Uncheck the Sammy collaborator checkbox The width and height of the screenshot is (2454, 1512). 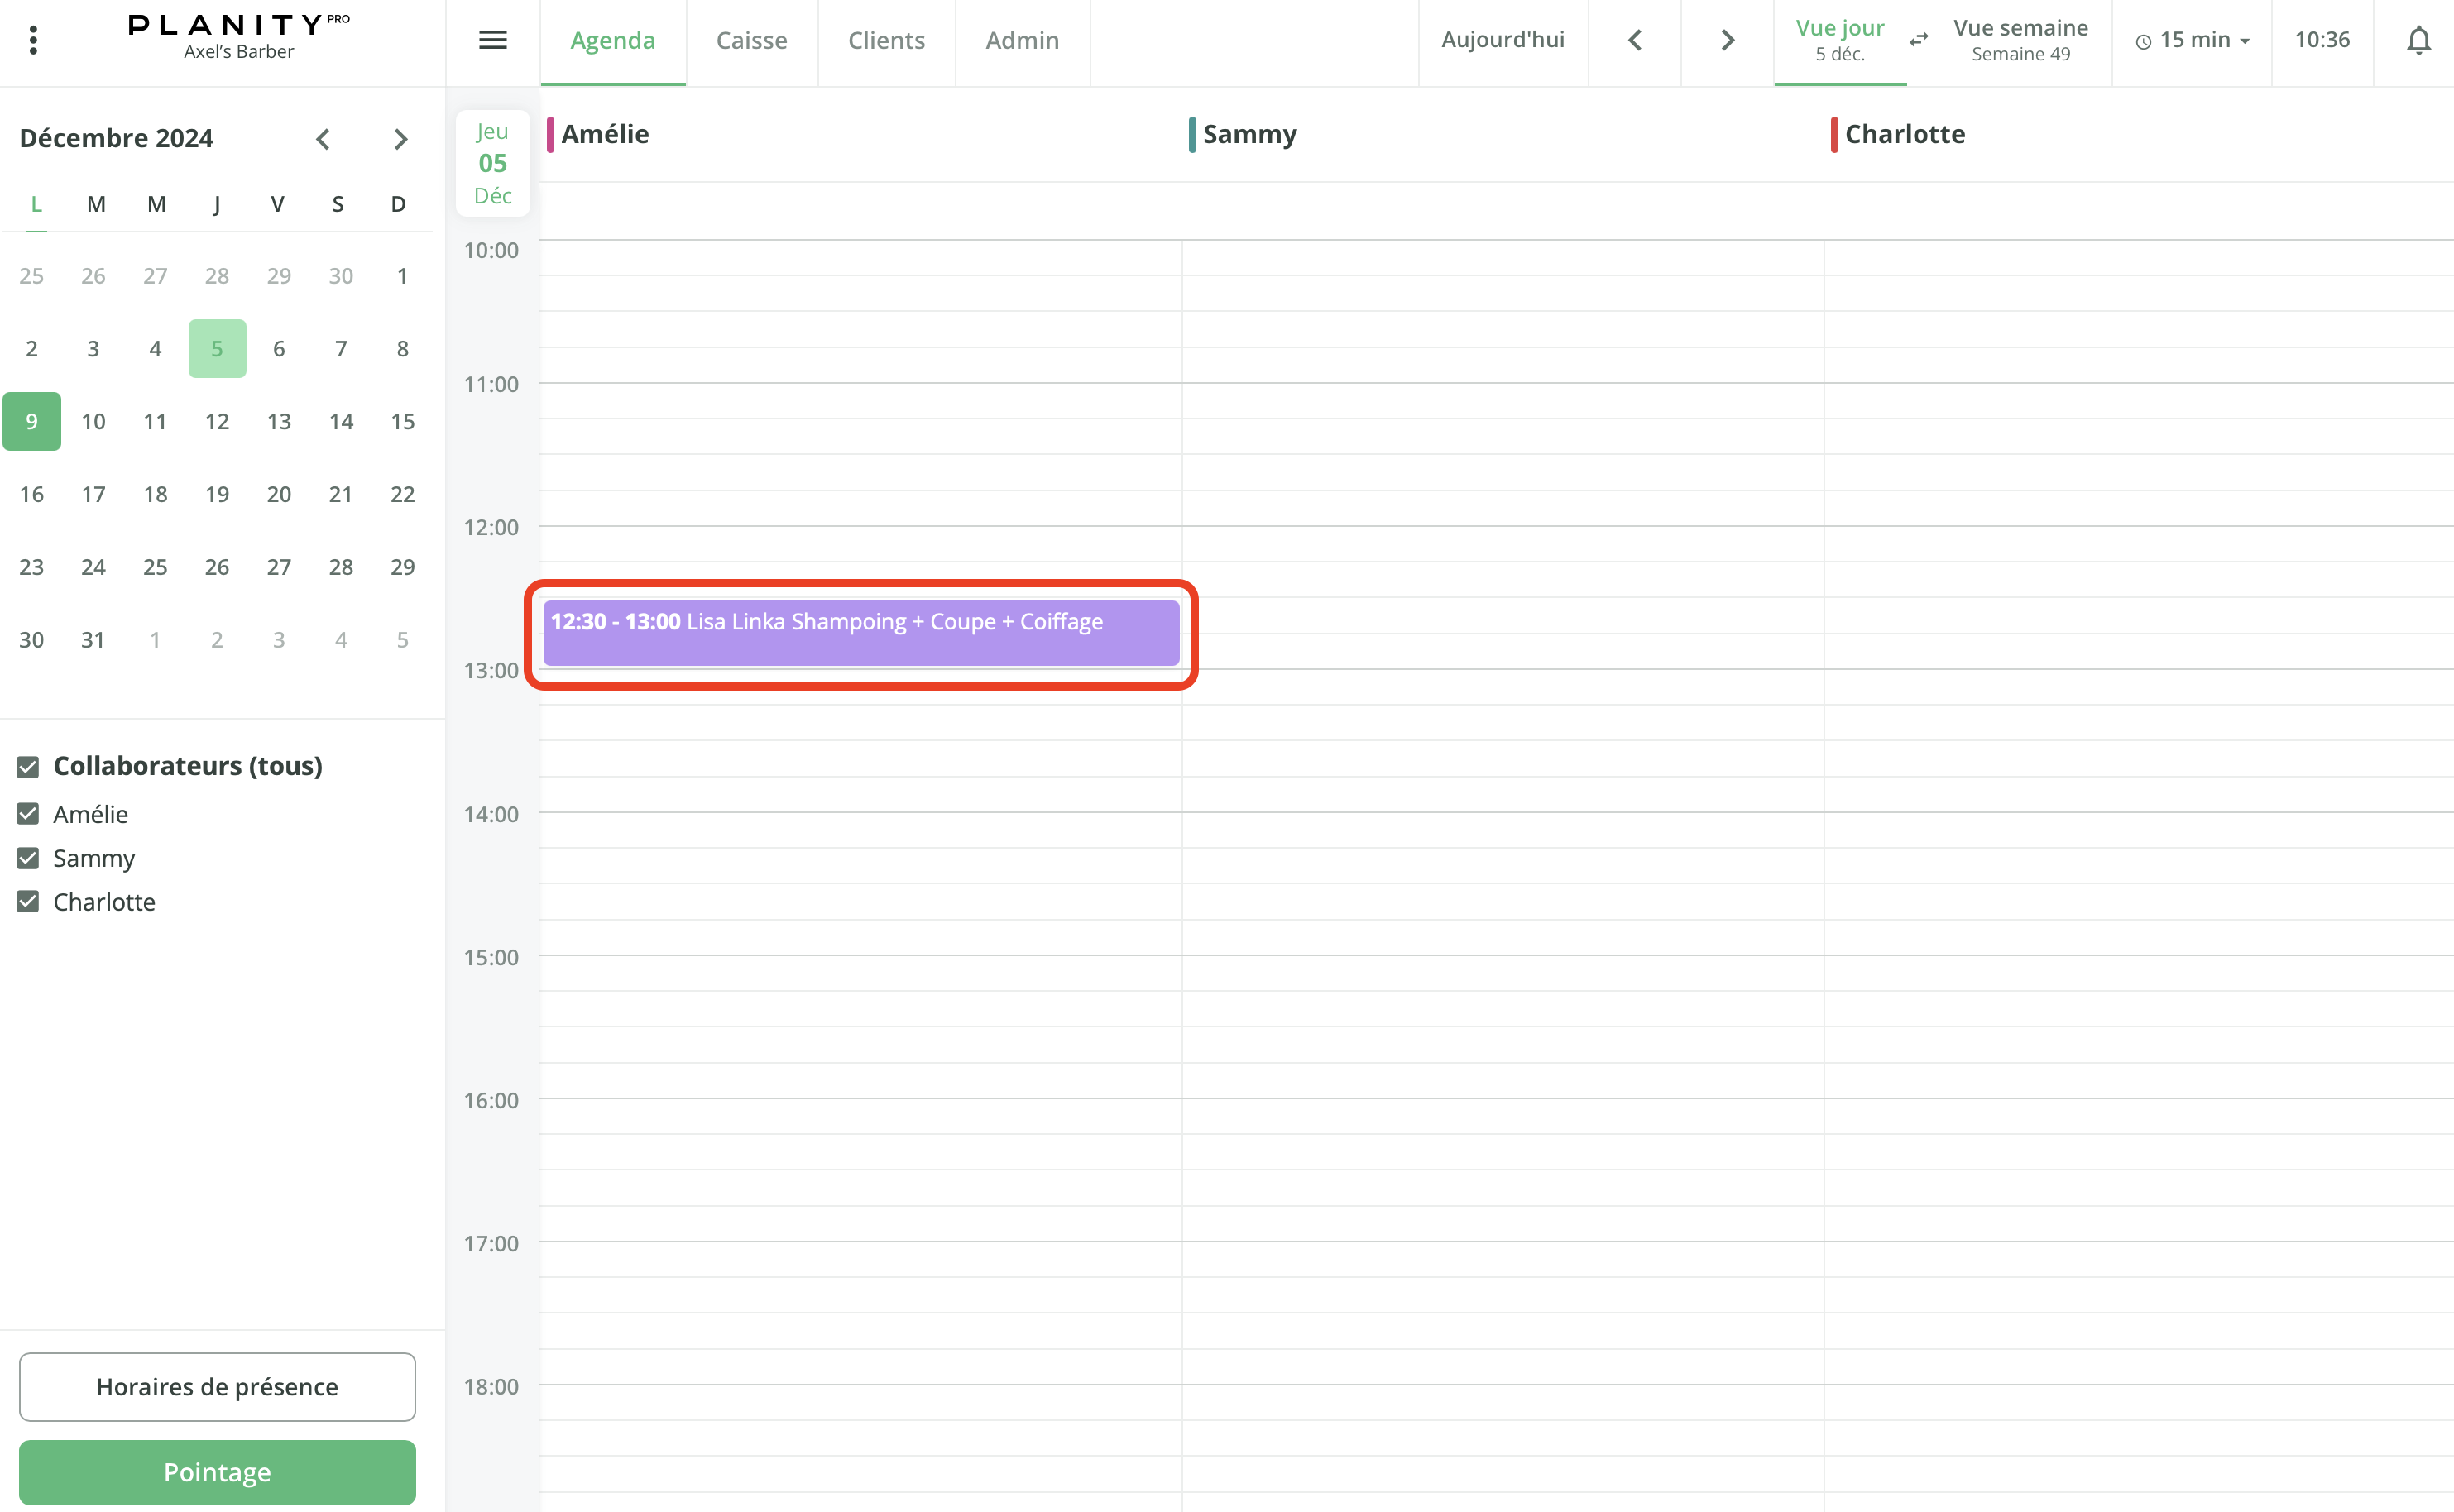[x=28, y=858]
